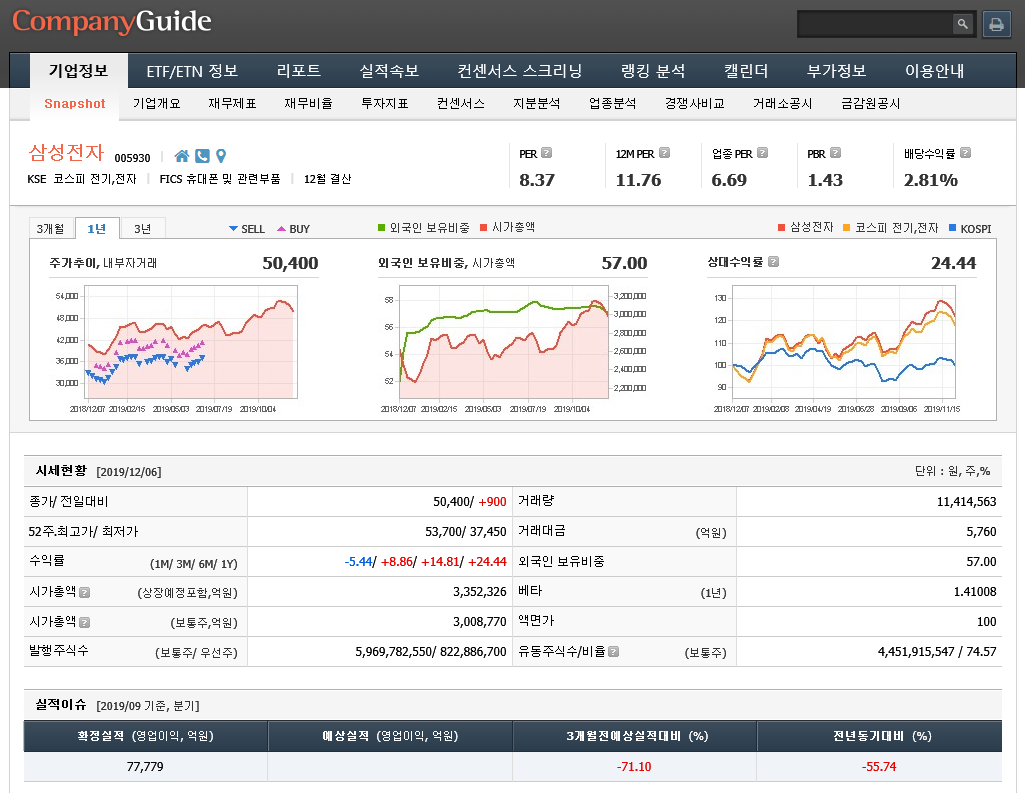This screenshot has height=793, width=1025.
Task: Click the stock code 005930
Action: pos(132,158)
